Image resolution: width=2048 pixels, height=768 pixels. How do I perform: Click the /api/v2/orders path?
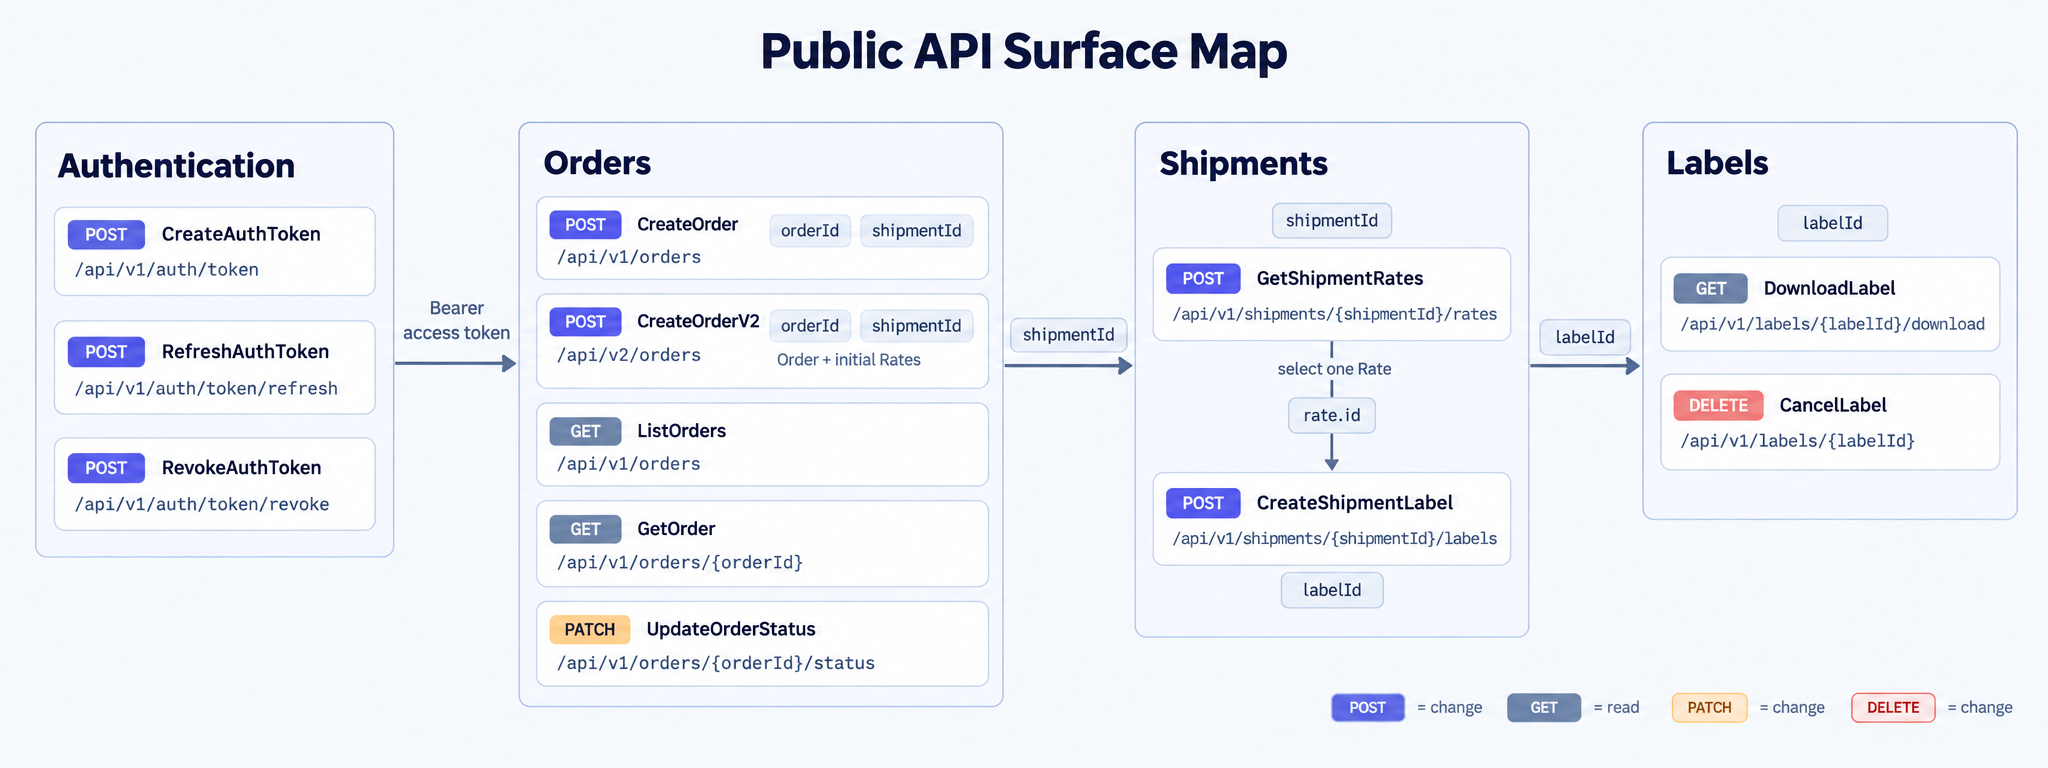[x=629, y=355]
